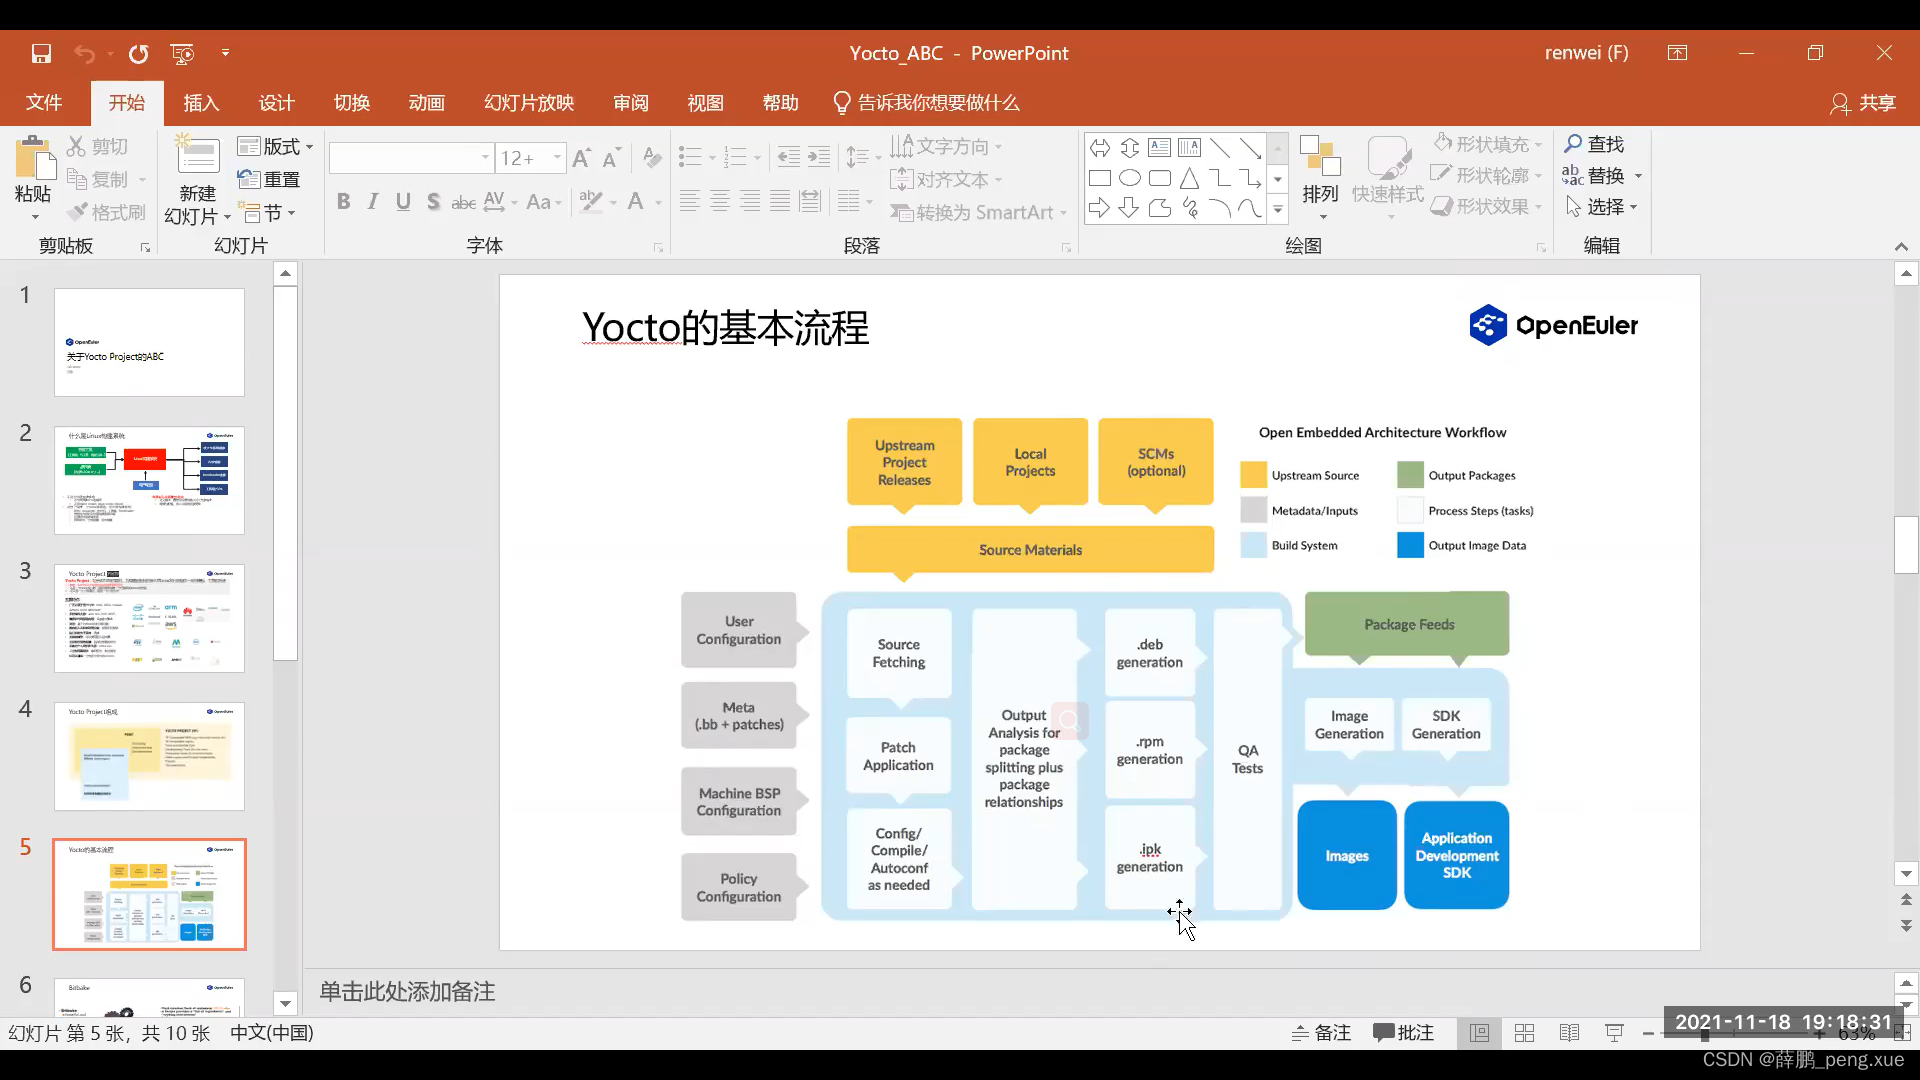Expand shapes gallery more arrow
The height and width of the screenshot is (1080, 1920).
pos(1277,209)
